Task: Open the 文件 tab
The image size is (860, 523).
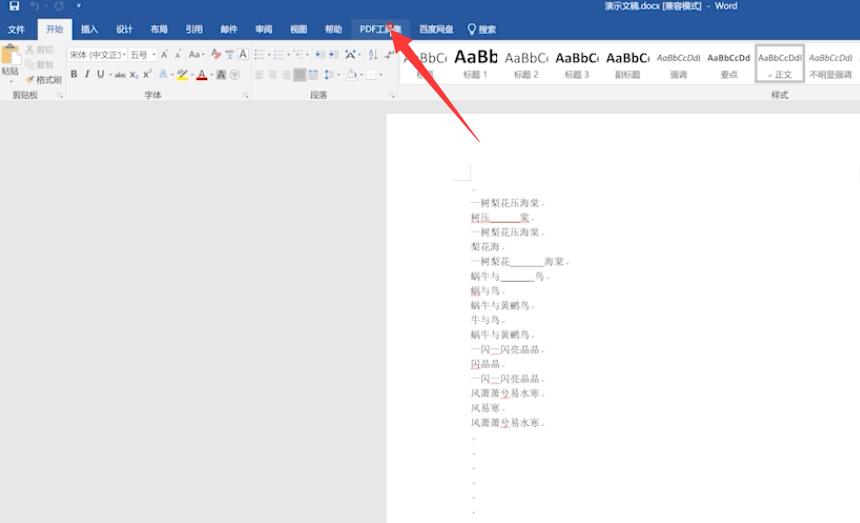Action: click(x=16, y=30)
